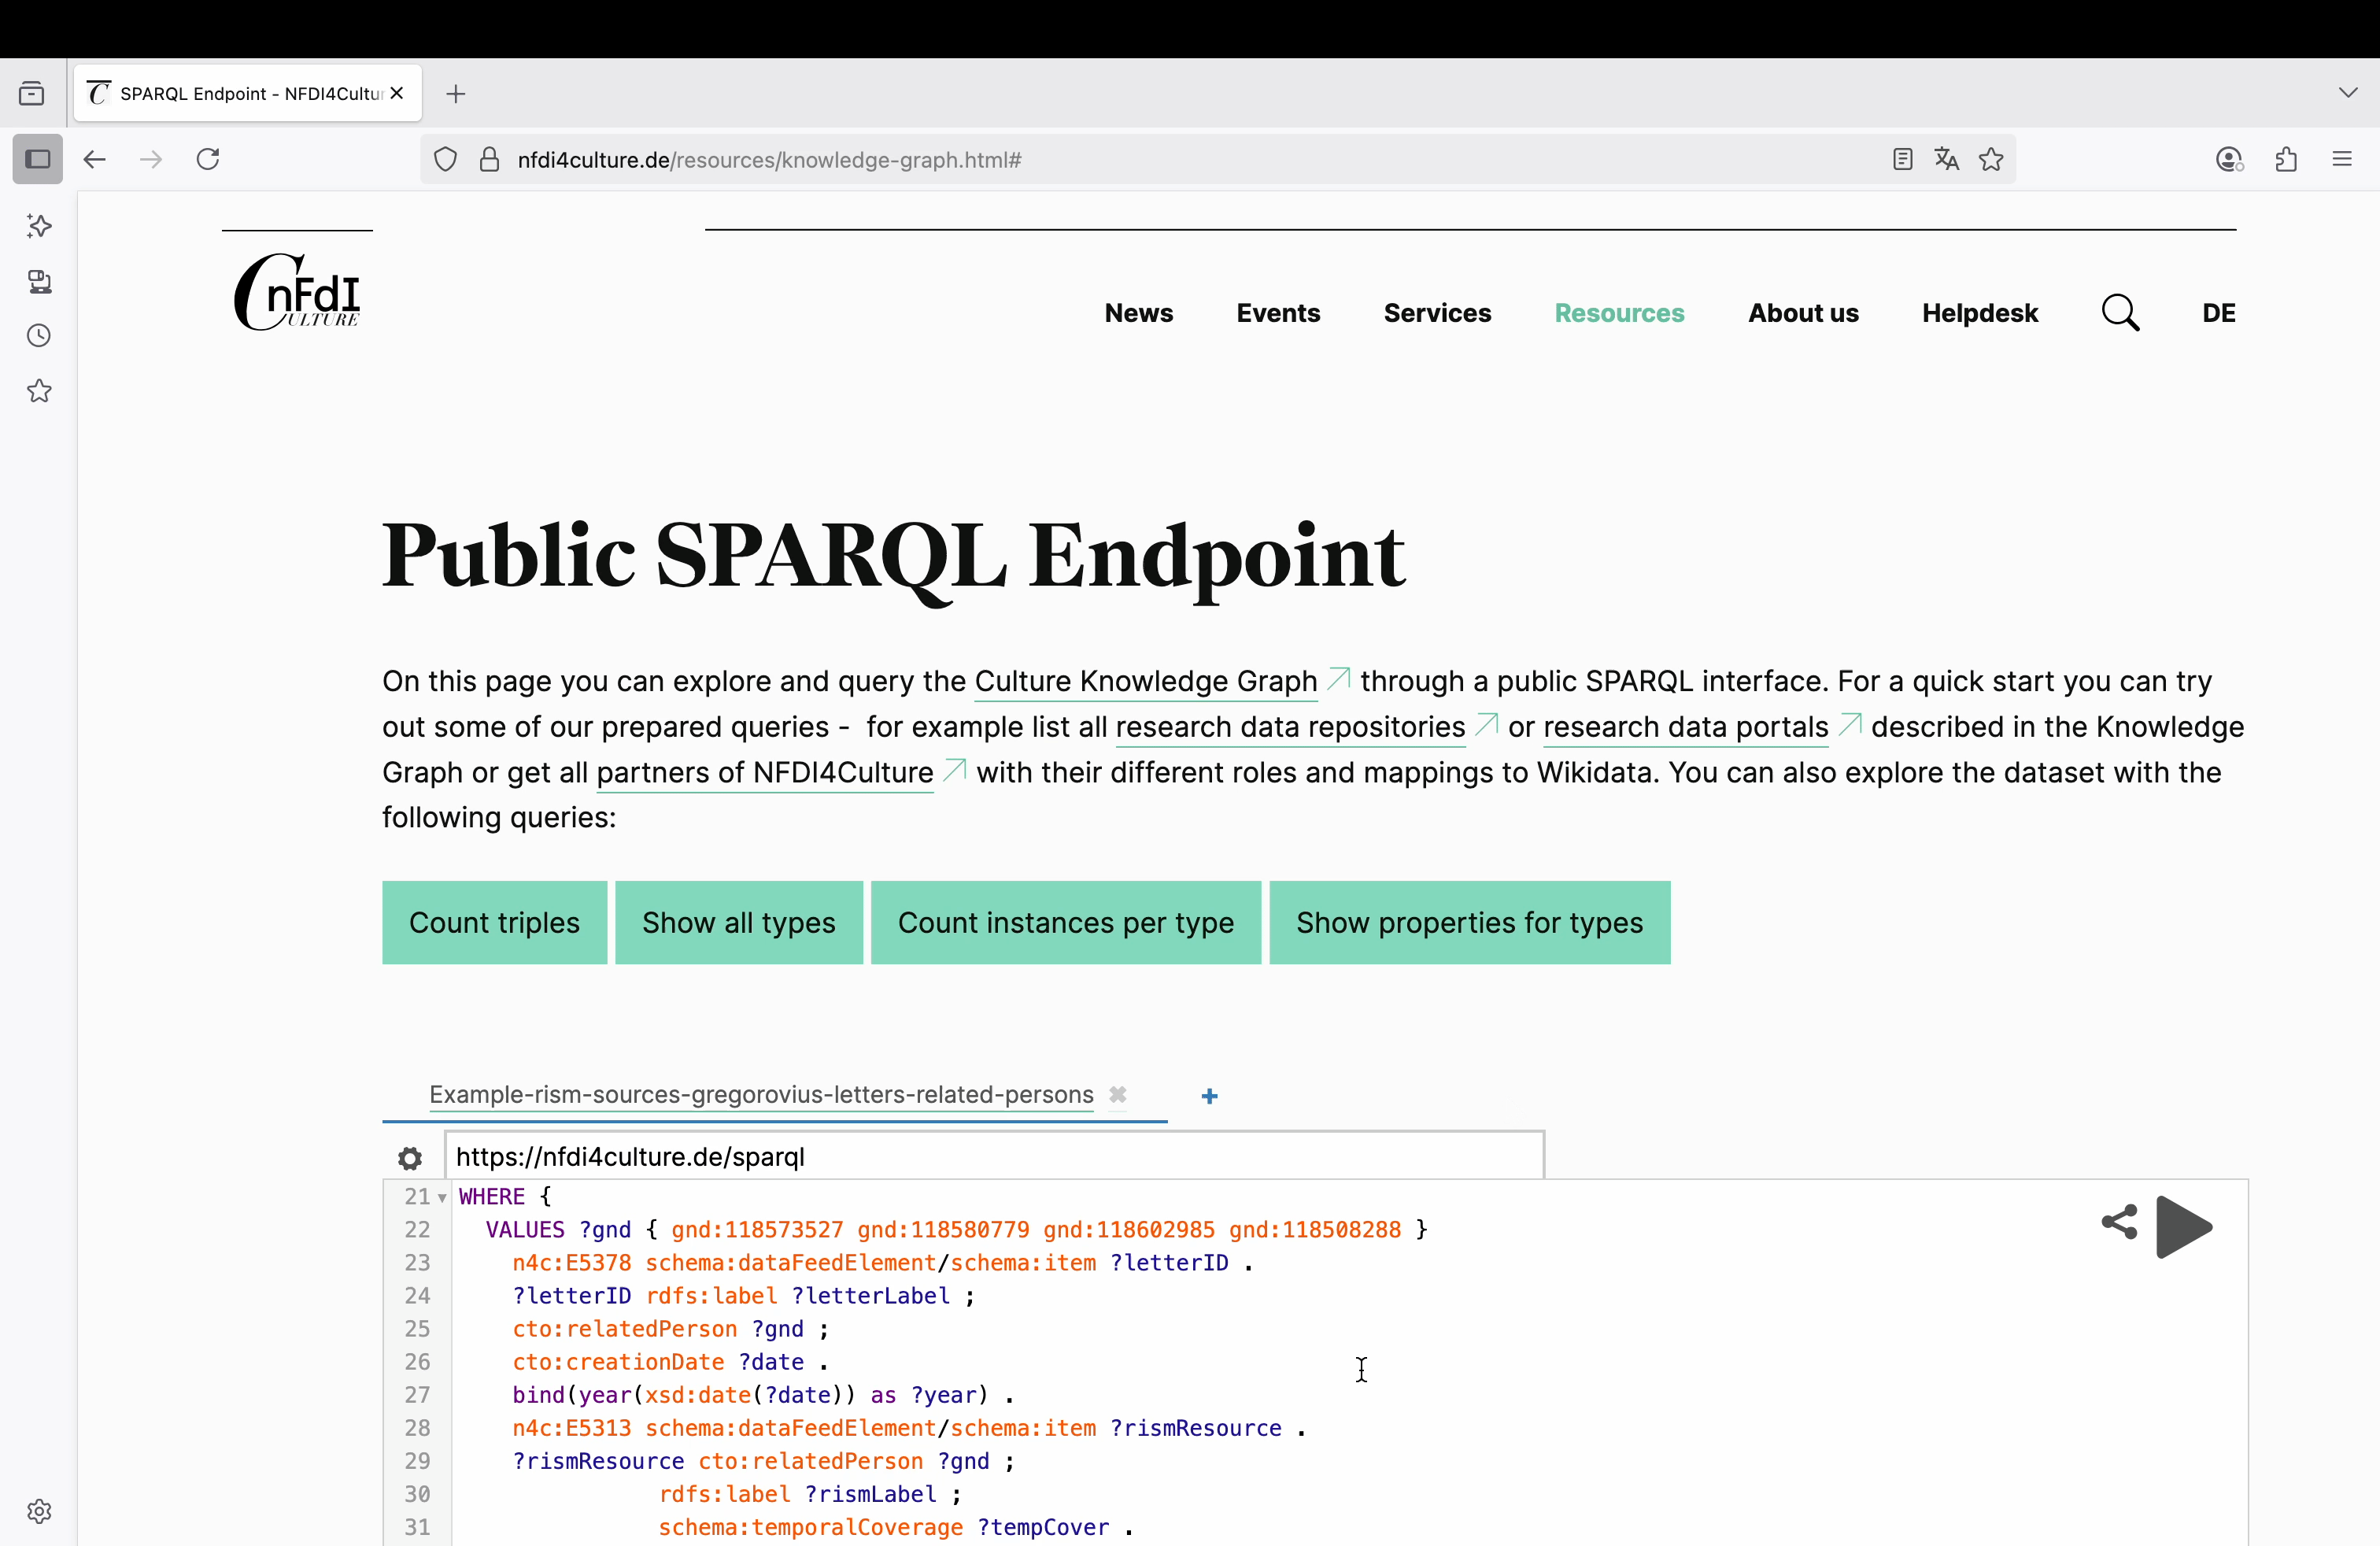Open the Events menu
The image size is (2380, 1546).
1278,313
